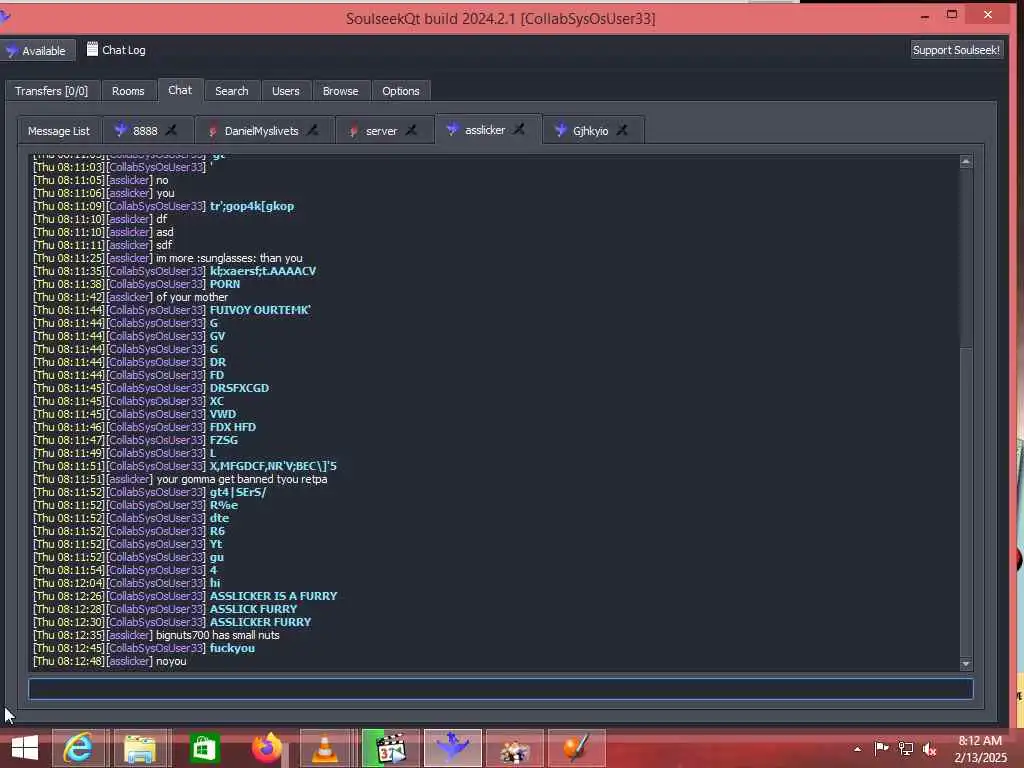Close the DanielMyslivets chat tab
The image size is (1024, 768).
(x=313, y=130)
